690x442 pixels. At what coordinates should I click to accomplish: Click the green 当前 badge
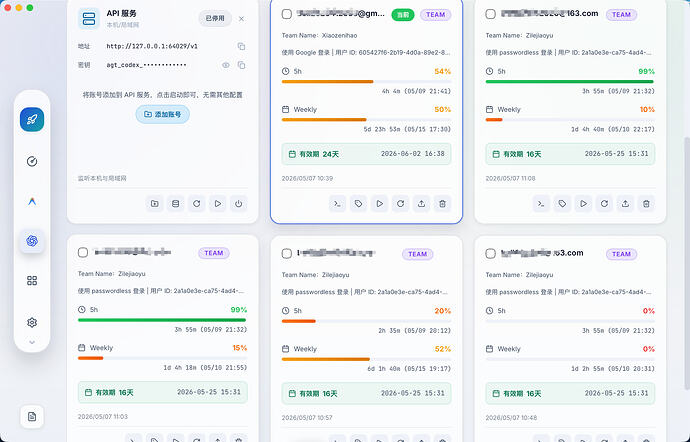click(x=403, y=15)
